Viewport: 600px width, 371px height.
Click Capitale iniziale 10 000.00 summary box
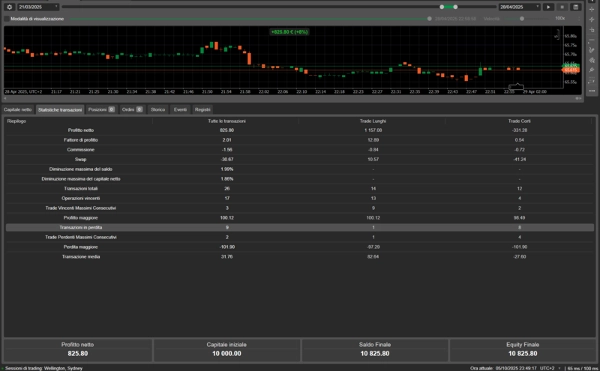tap(227, 350)
